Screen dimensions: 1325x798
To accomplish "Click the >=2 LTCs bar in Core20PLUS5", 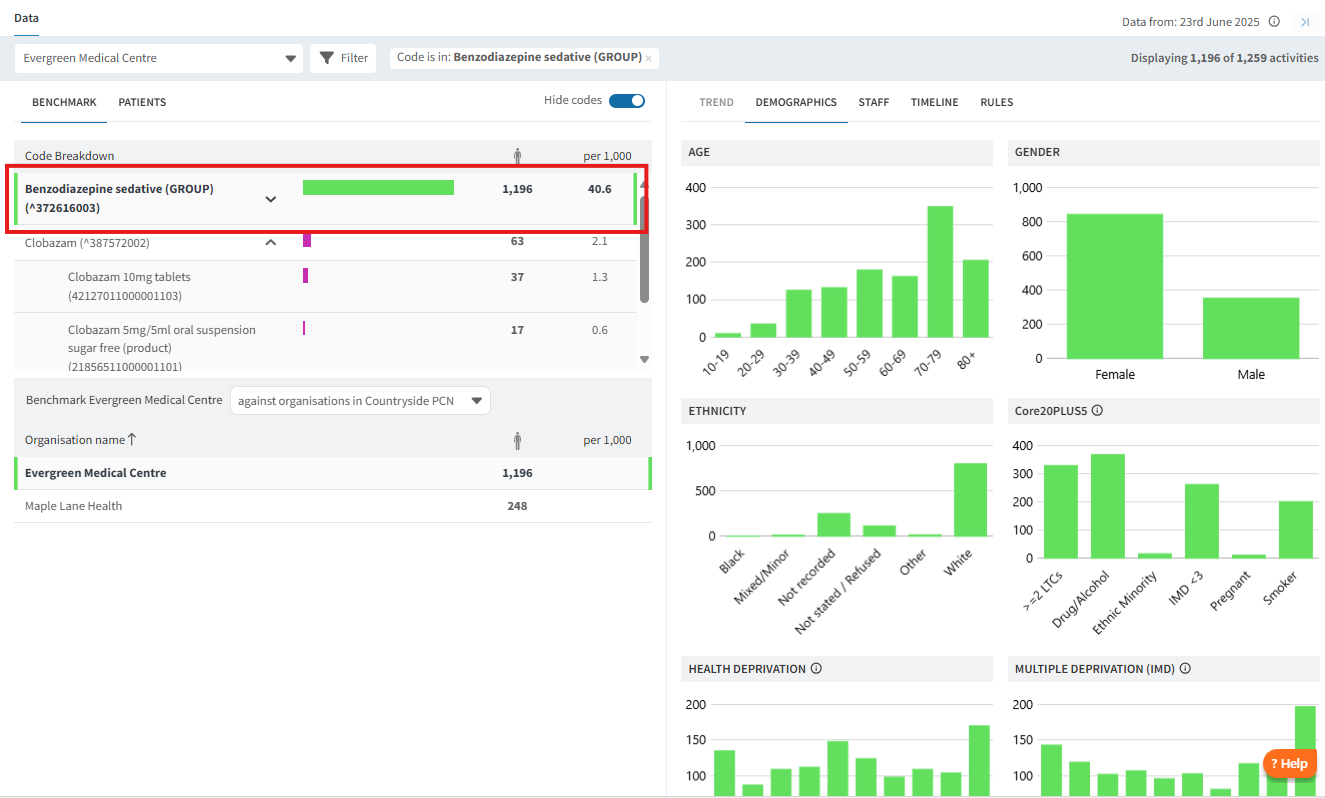I will (1061, 512).
